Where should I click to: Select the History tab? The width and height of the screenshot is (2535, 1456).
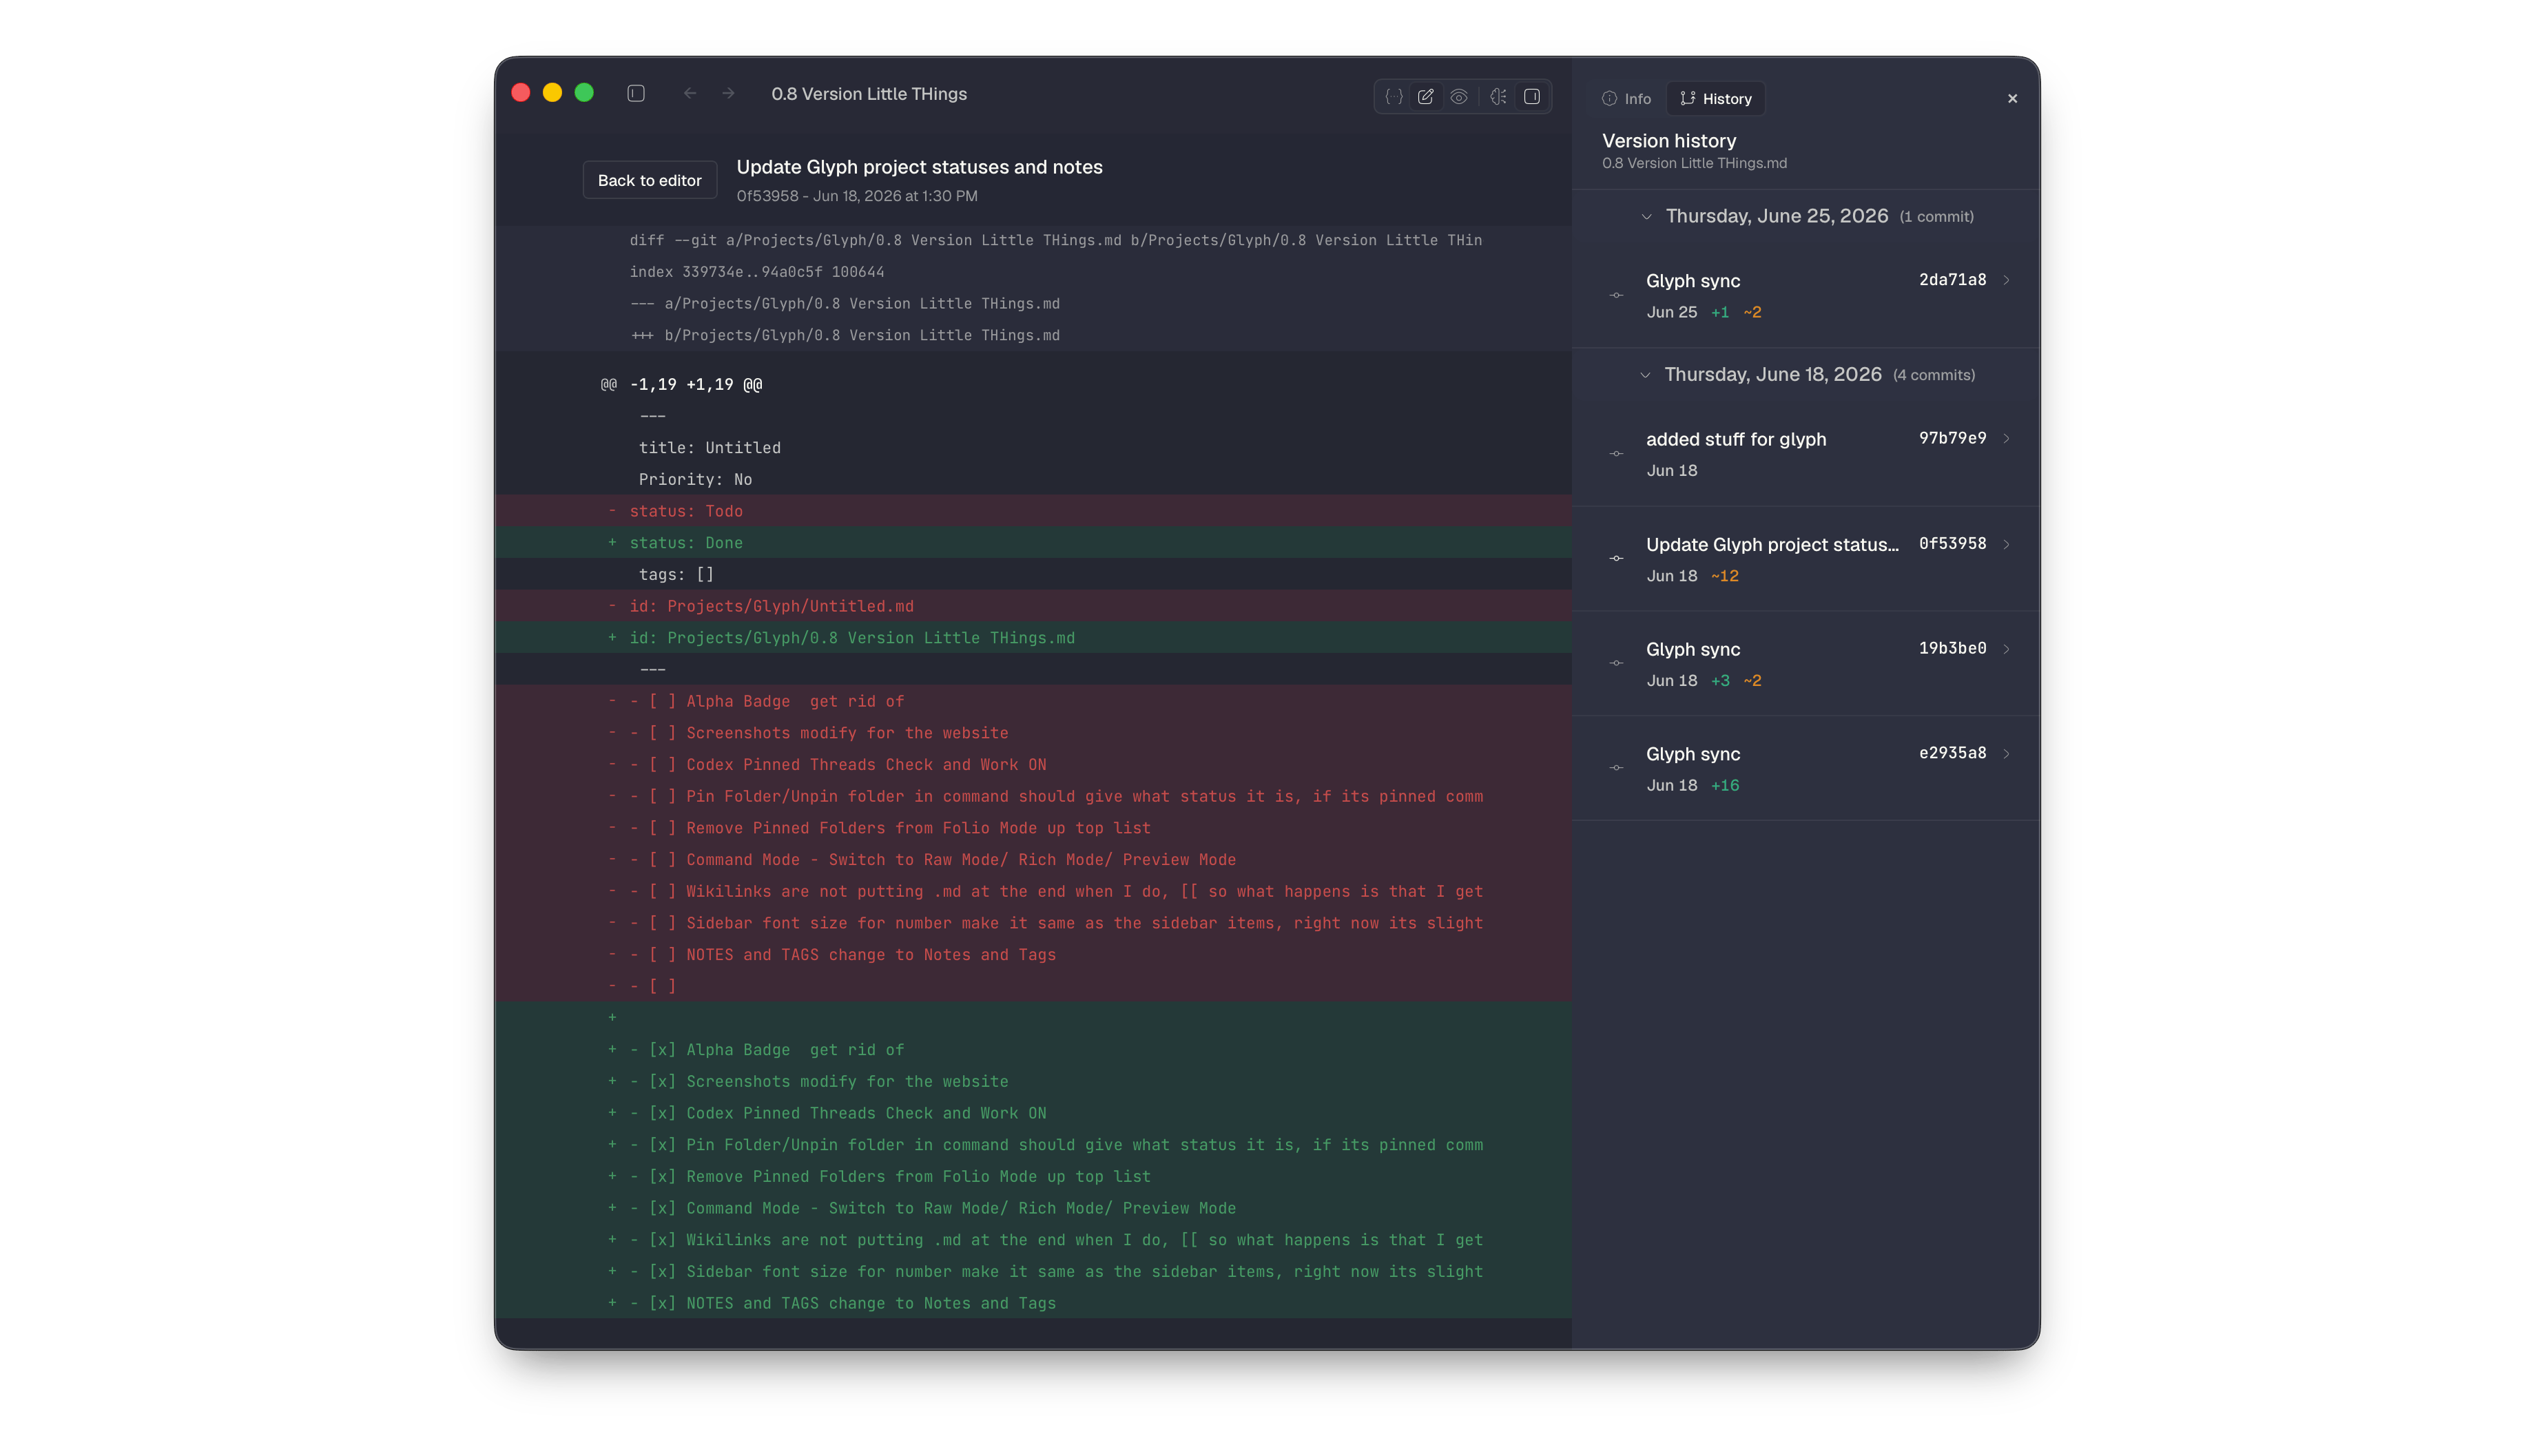(1716, 98)
